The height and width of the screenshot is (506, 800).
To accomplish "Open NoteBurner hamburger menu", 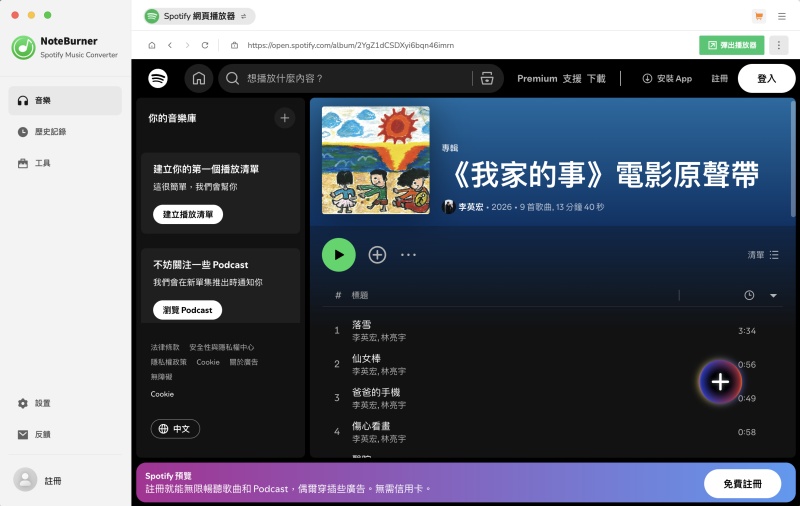I will [x=782, y=16].
